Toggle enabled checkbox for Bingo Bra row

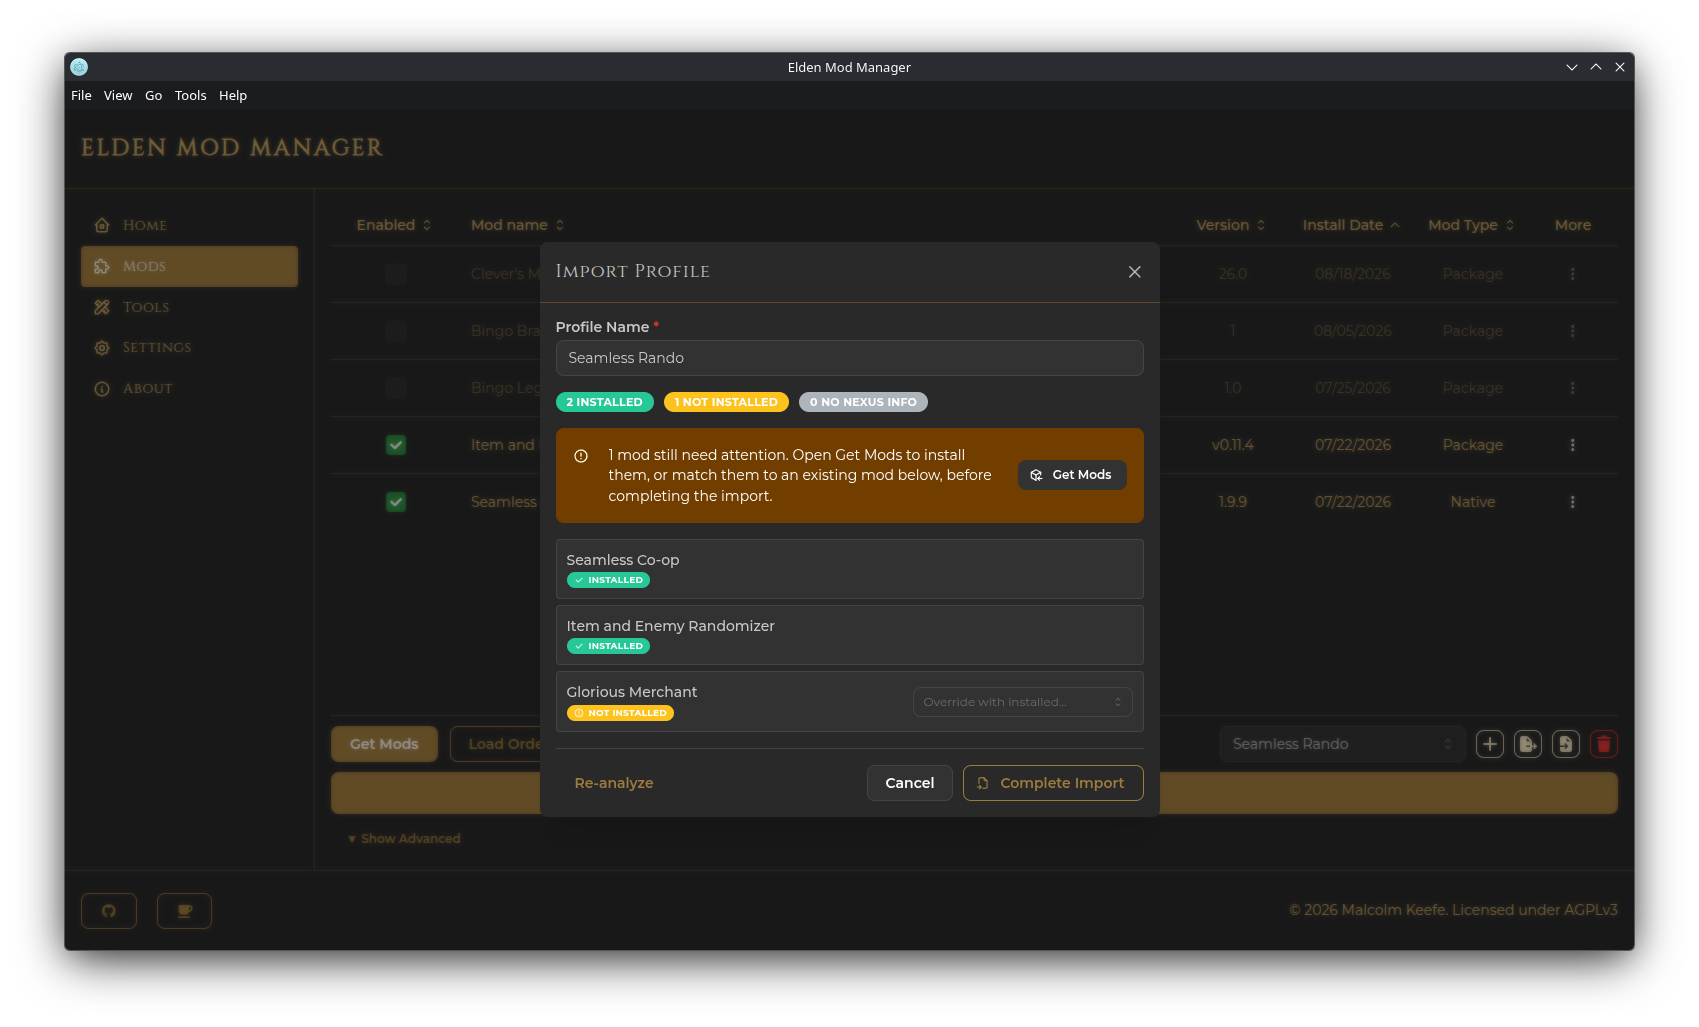(x=396, y=331)
